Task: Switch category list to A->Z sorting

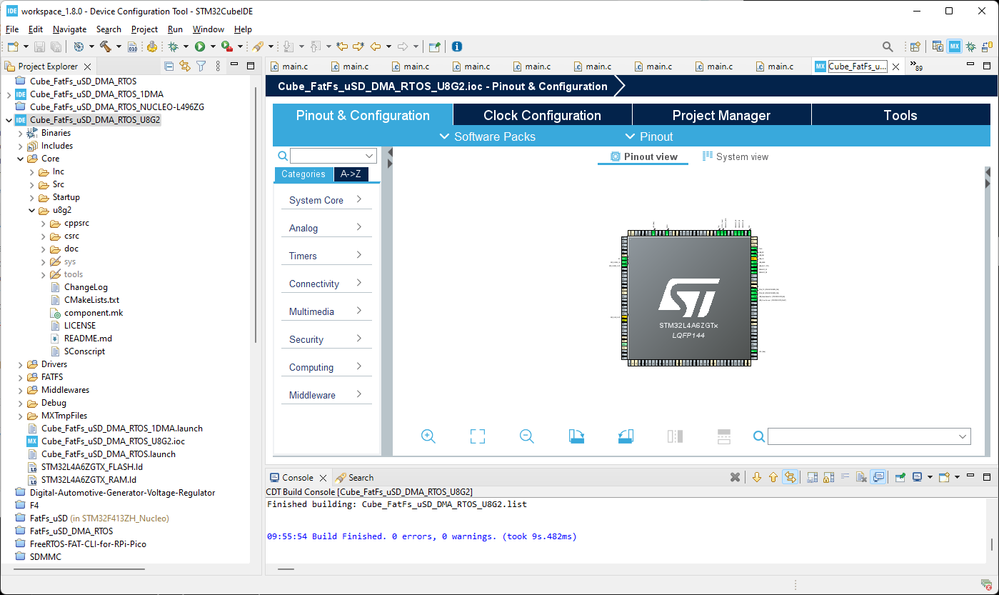Action: [350, 174]
